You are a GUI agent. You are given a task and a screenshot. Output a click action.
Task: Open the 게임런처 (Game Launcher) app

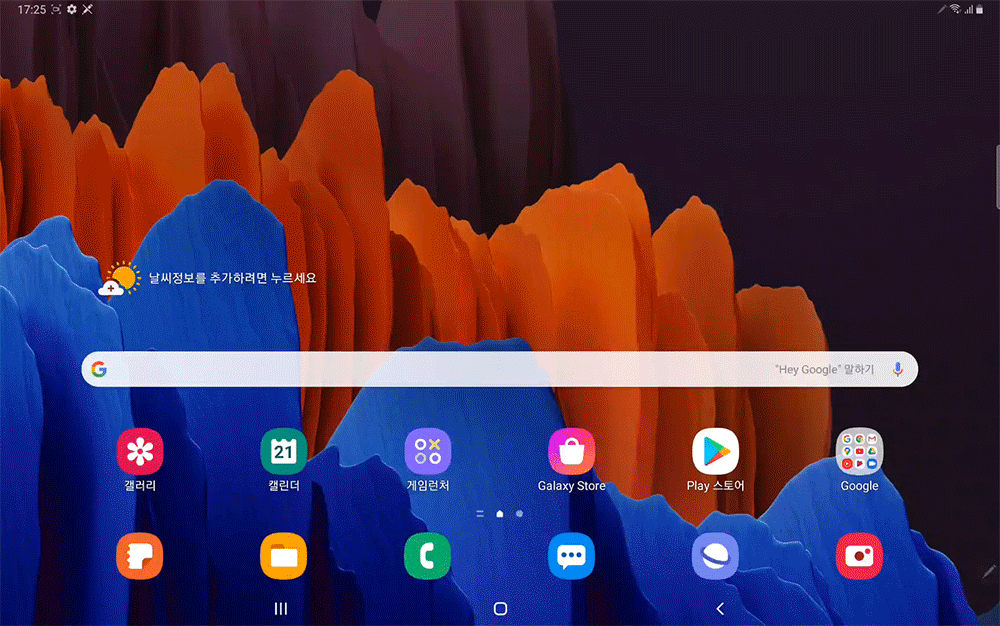tap(428, 452)
